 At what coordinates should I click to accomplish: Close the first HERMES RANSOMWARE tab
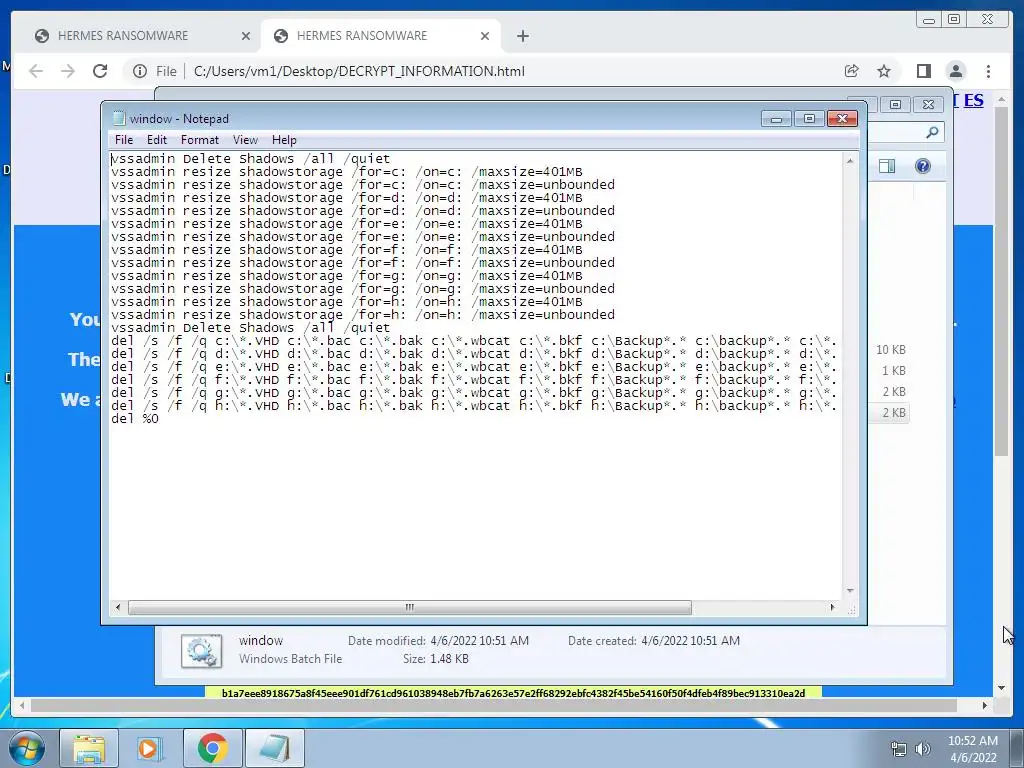coord(246,36)
